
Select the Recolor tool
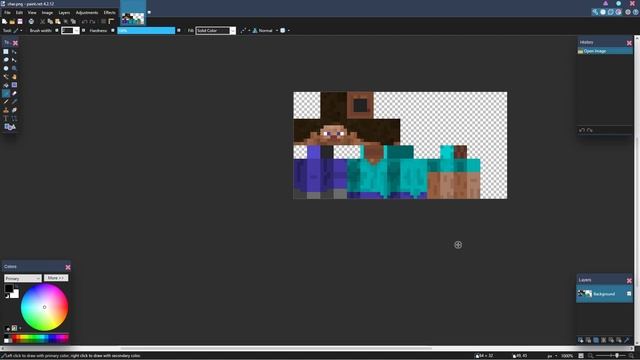(x=14, y=110)
